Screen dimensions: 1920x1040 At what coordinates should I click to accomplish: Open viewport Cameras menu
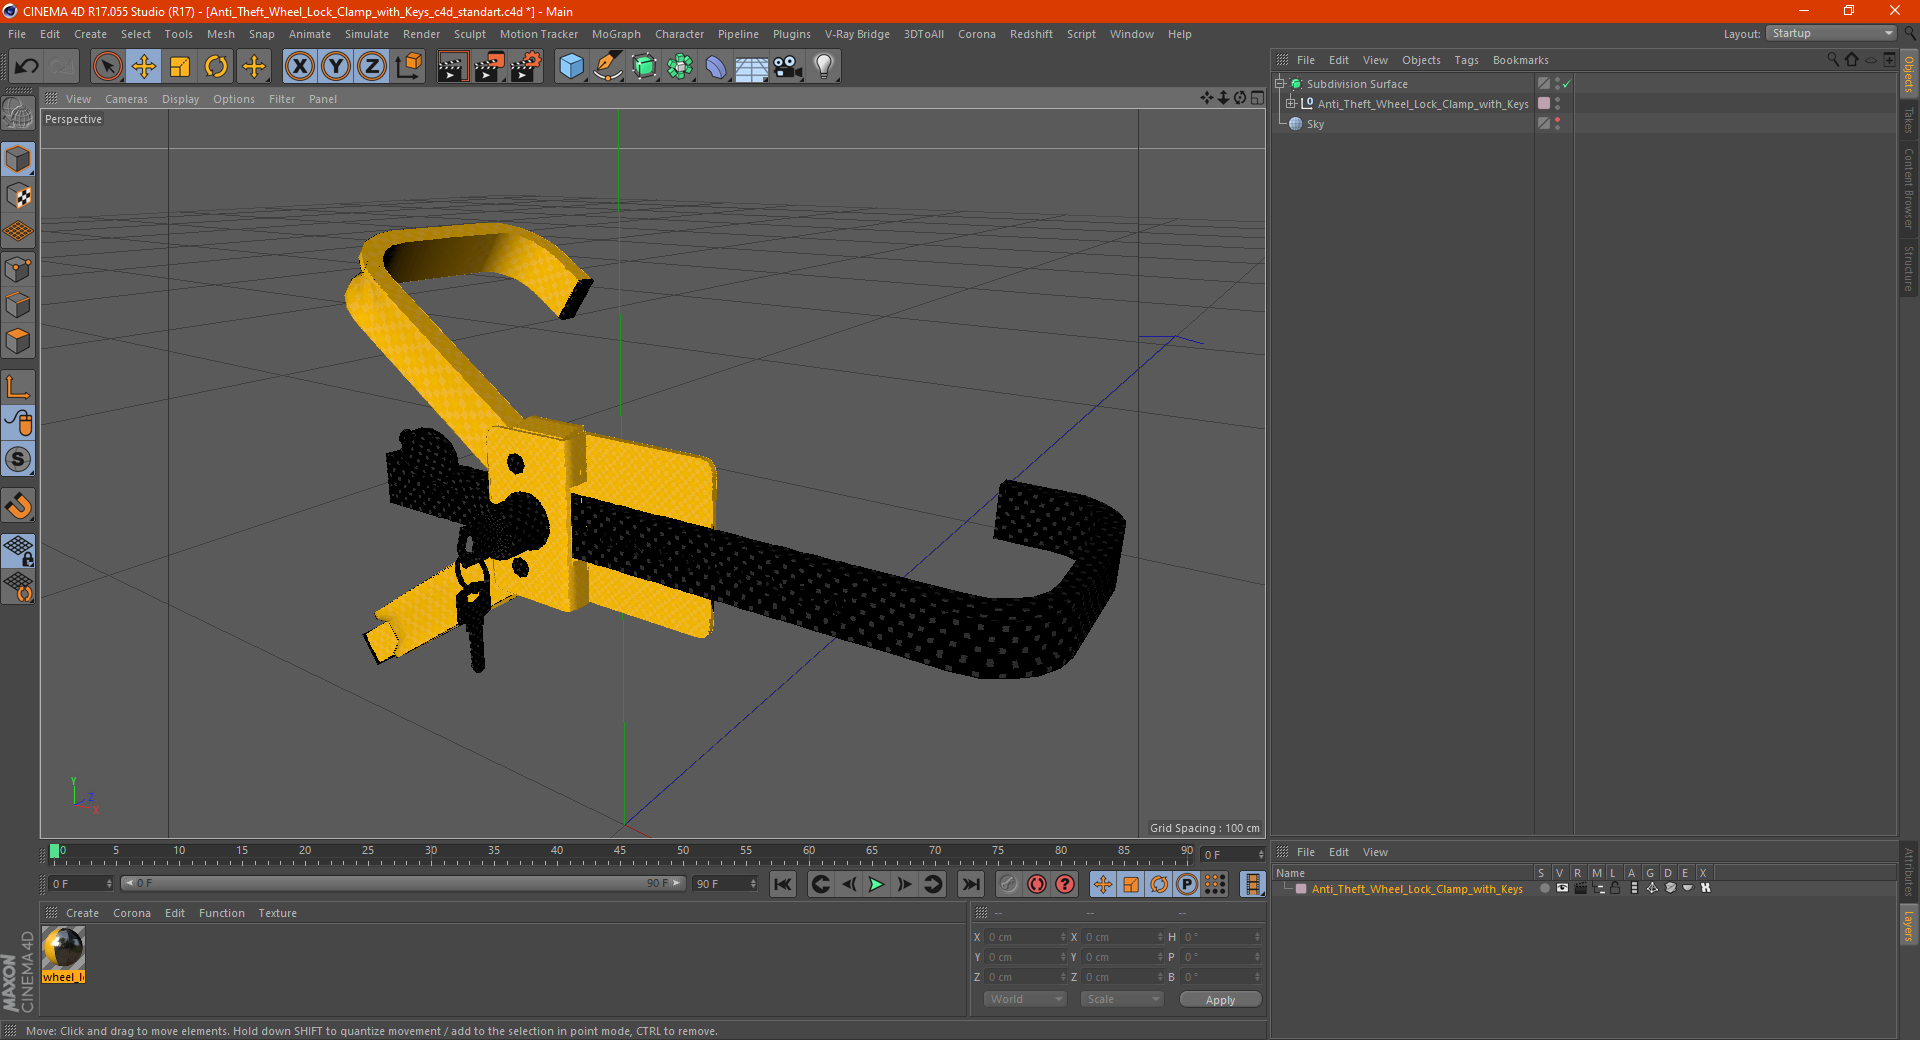[x=126, y=99]
